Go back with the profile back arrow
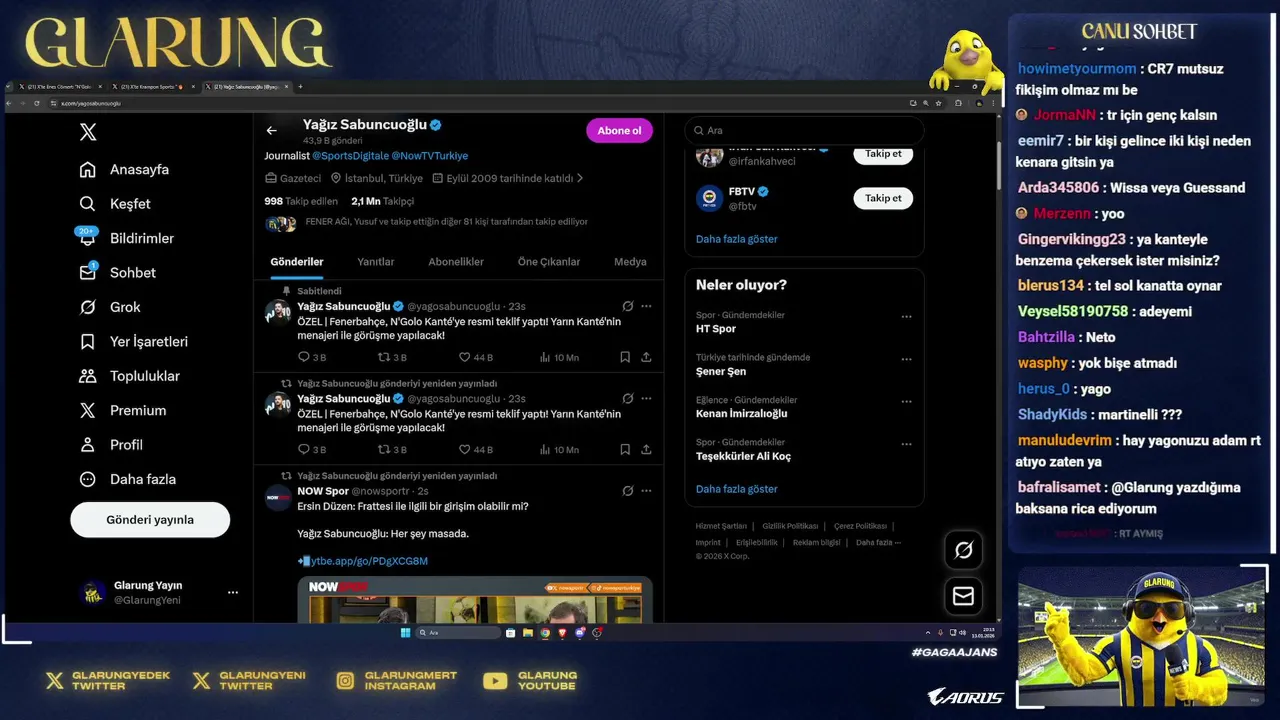The height and width of the screenshot is (720, 1280). (271, 131)
